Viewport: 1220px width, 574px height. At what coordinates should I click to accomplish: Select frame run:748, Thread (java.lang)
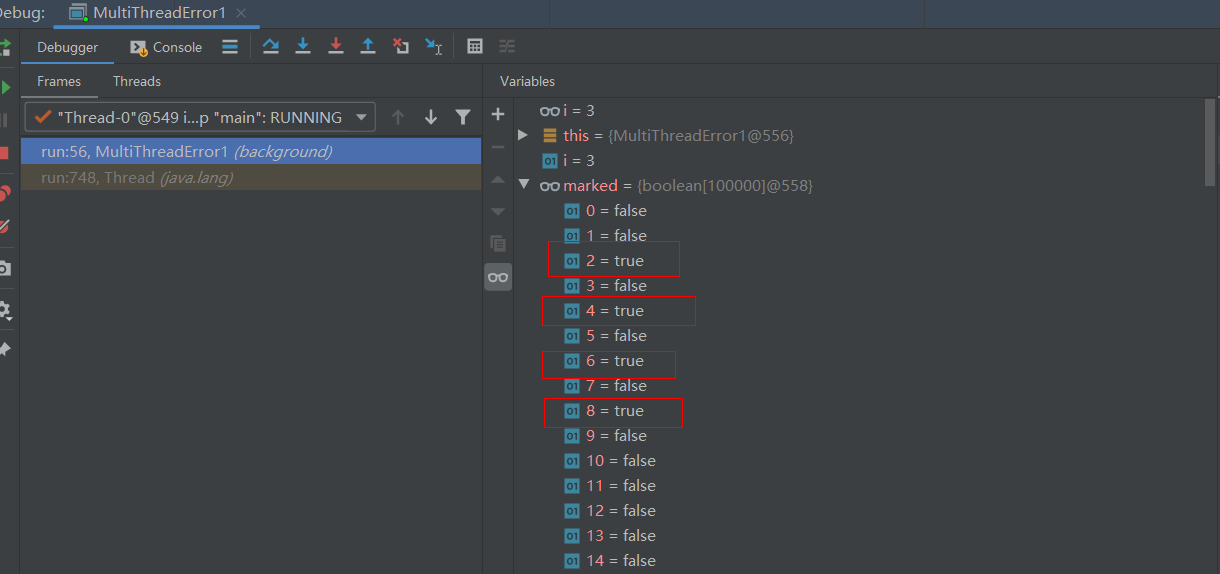coord(251,178)
